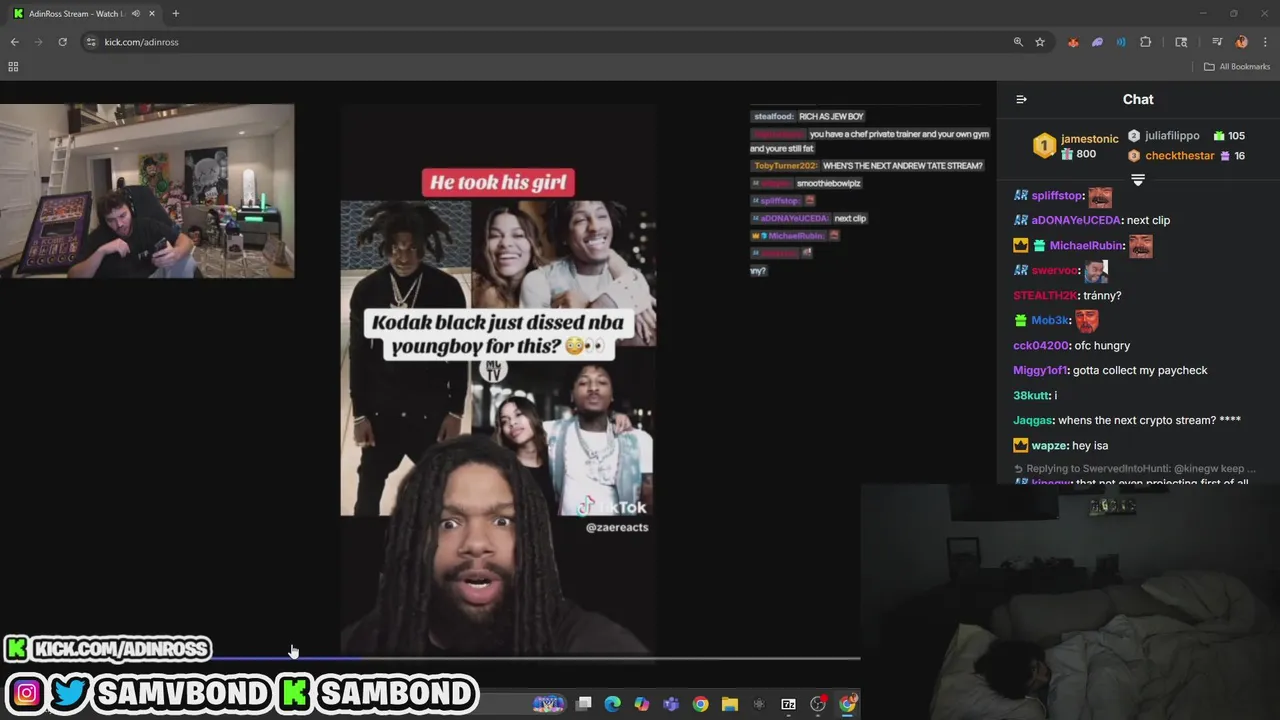Click the MichaelRubin username in chat

click(x=1086, y=245)
